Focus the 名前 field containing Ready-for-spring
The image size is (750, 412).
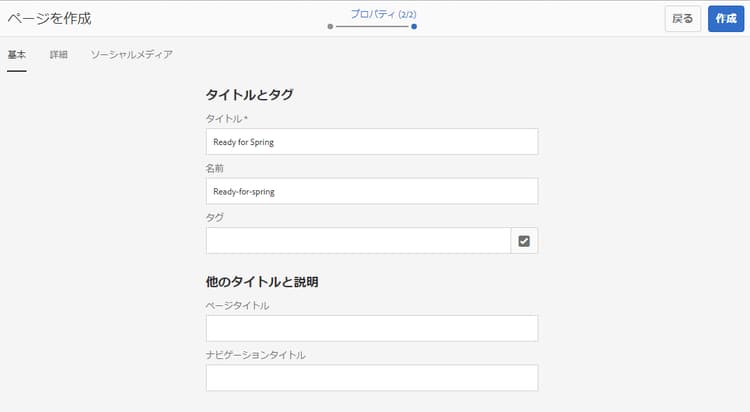tap(372, 191)
